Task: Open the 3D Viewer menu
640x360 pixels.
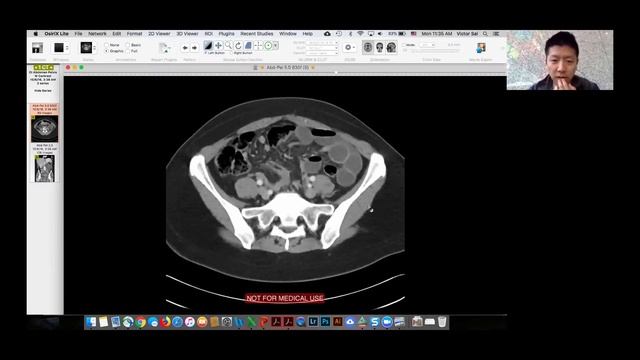Action: [x=187, y=34]
